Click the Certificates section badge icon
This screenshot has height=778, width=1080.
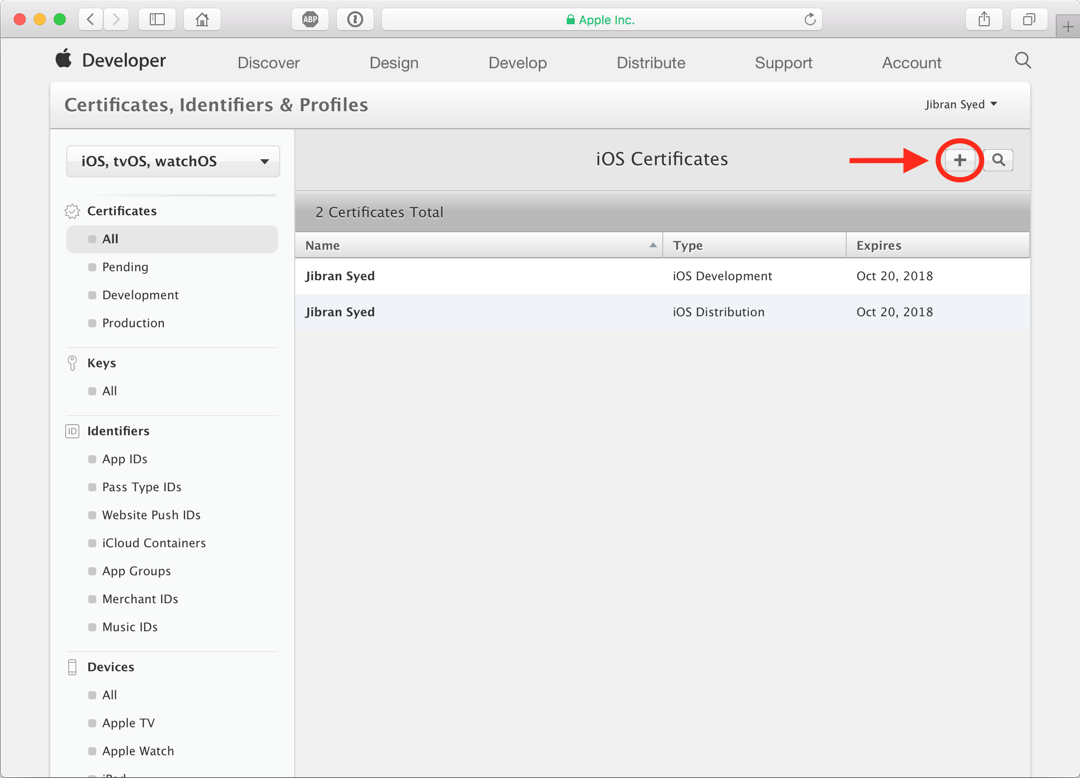(72, 211)
